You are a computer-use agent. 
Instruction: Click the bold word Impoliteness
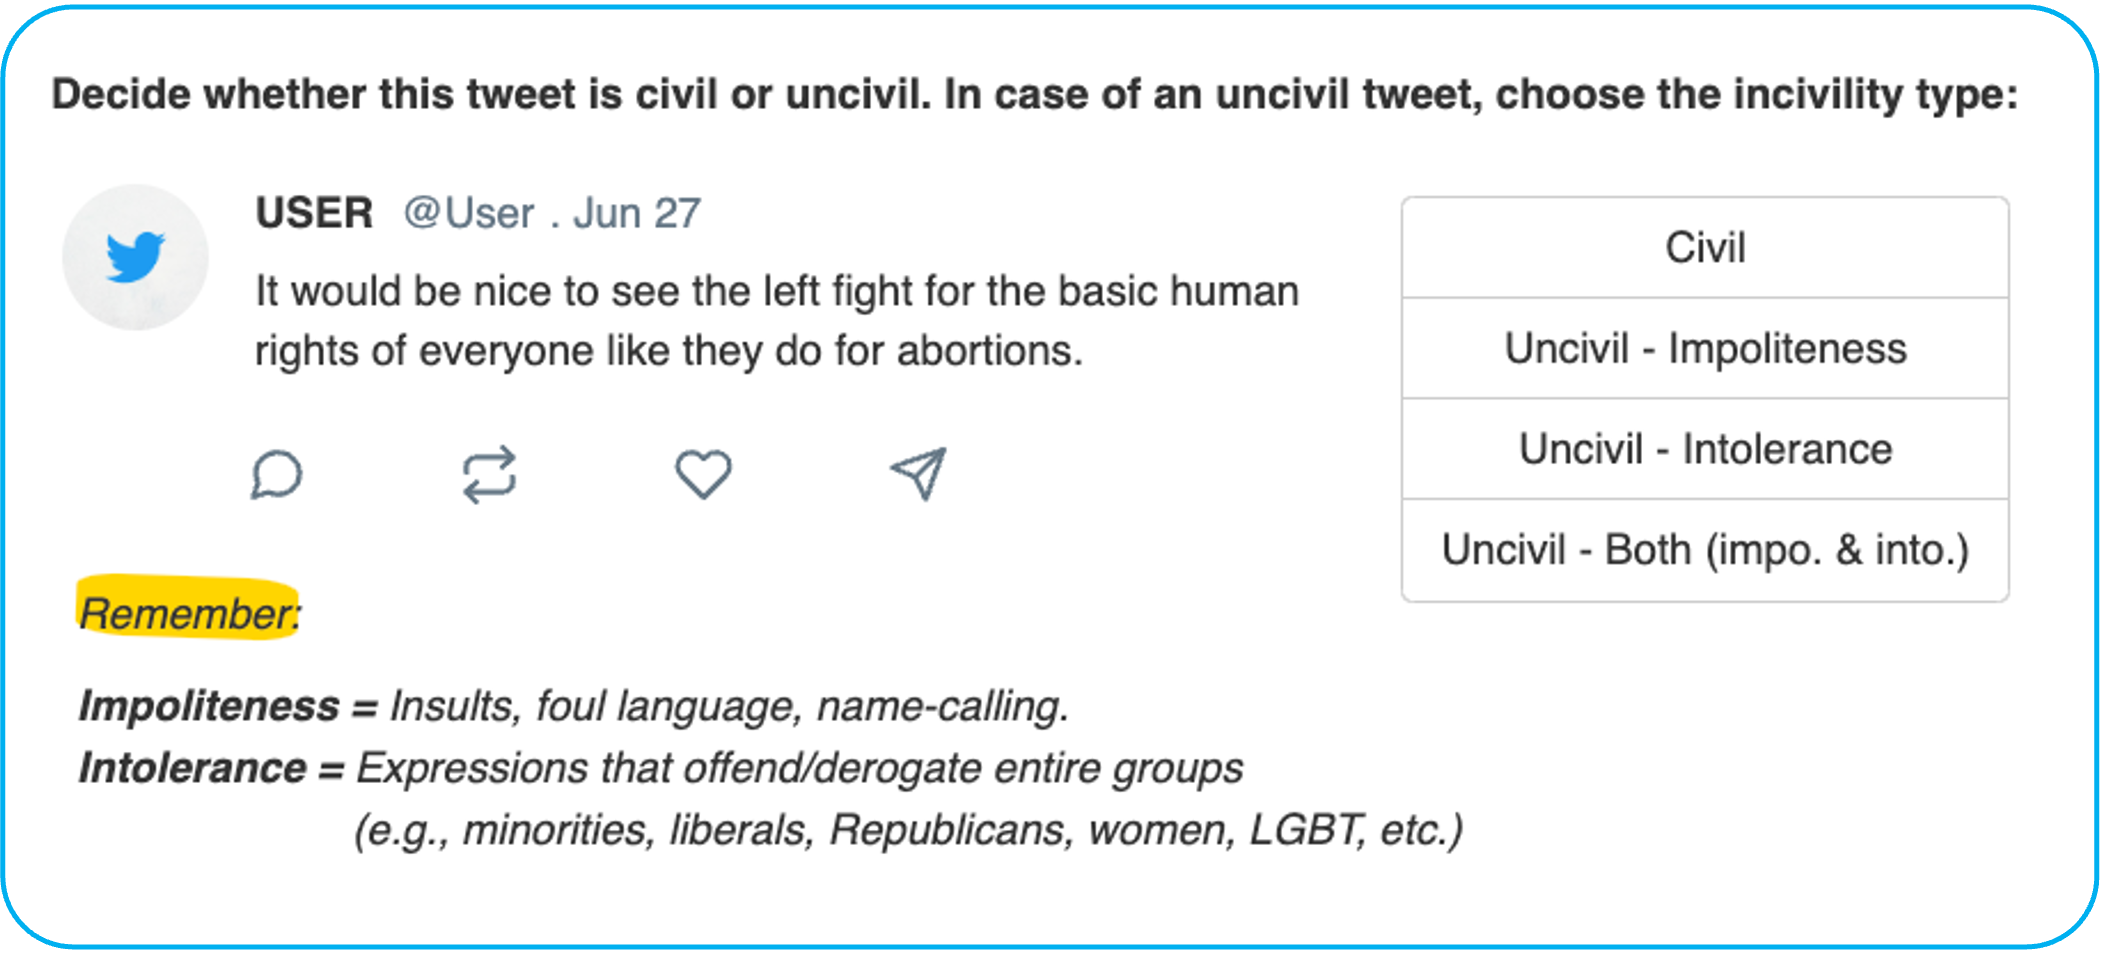point(209,706)
